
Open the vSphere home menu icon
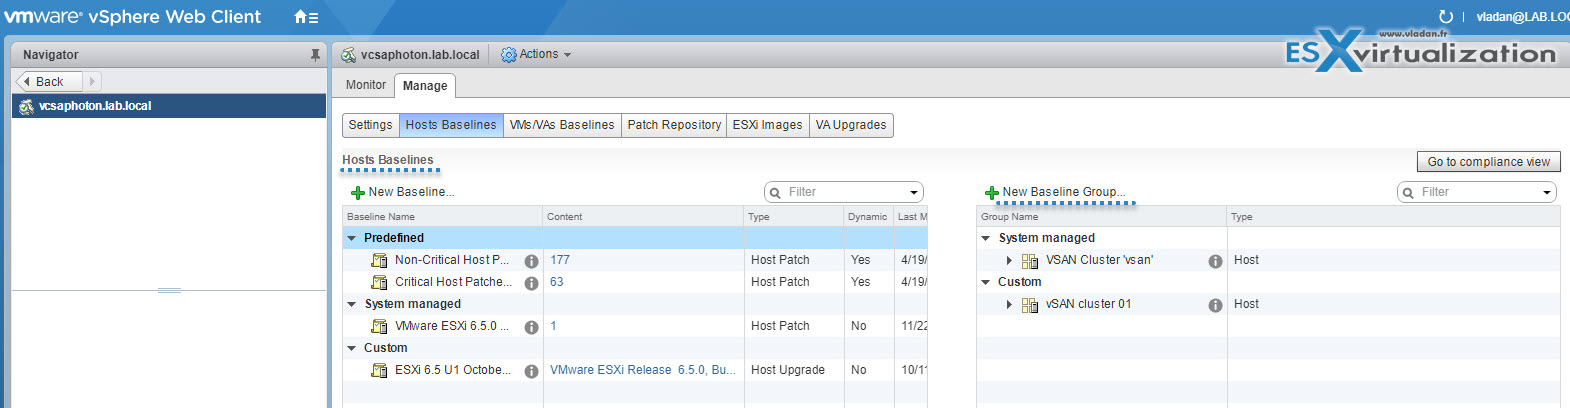click(306, 17)
